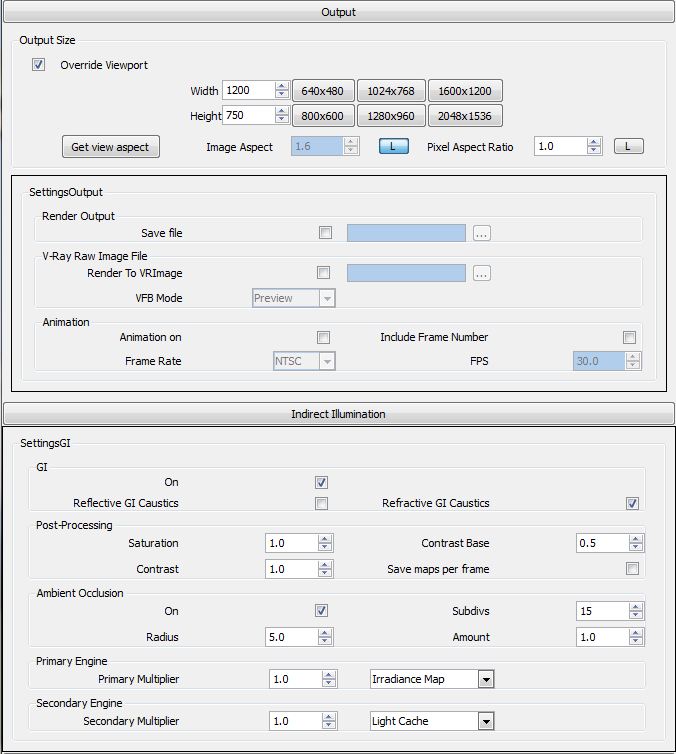Enable Reflective GI Caustics checkbox

pyautogui.click(x=322, y=503)
